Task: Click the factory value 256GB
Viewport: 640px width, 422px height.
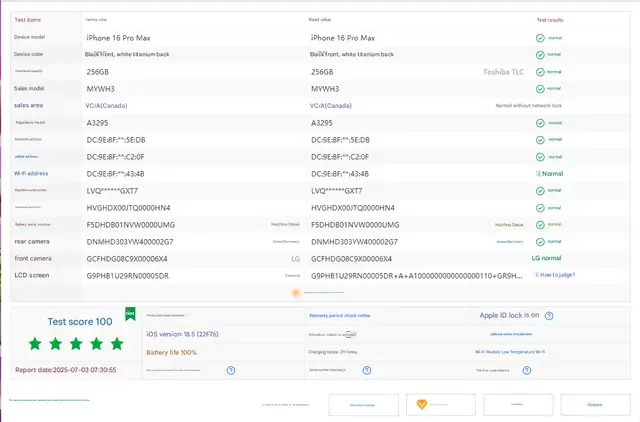Action: tap(98, 72)
